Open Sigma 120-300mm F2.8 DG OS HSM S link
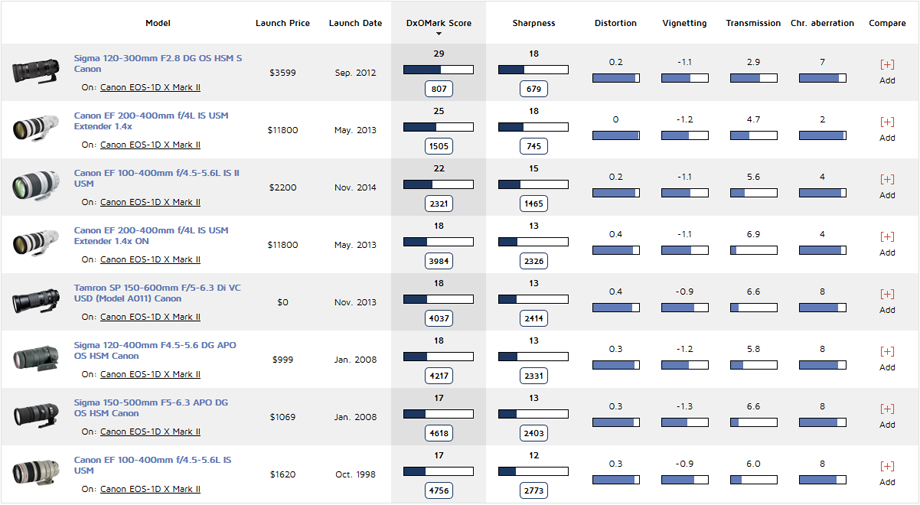This screenshot has height=505, width=920. tap(158, 63)
